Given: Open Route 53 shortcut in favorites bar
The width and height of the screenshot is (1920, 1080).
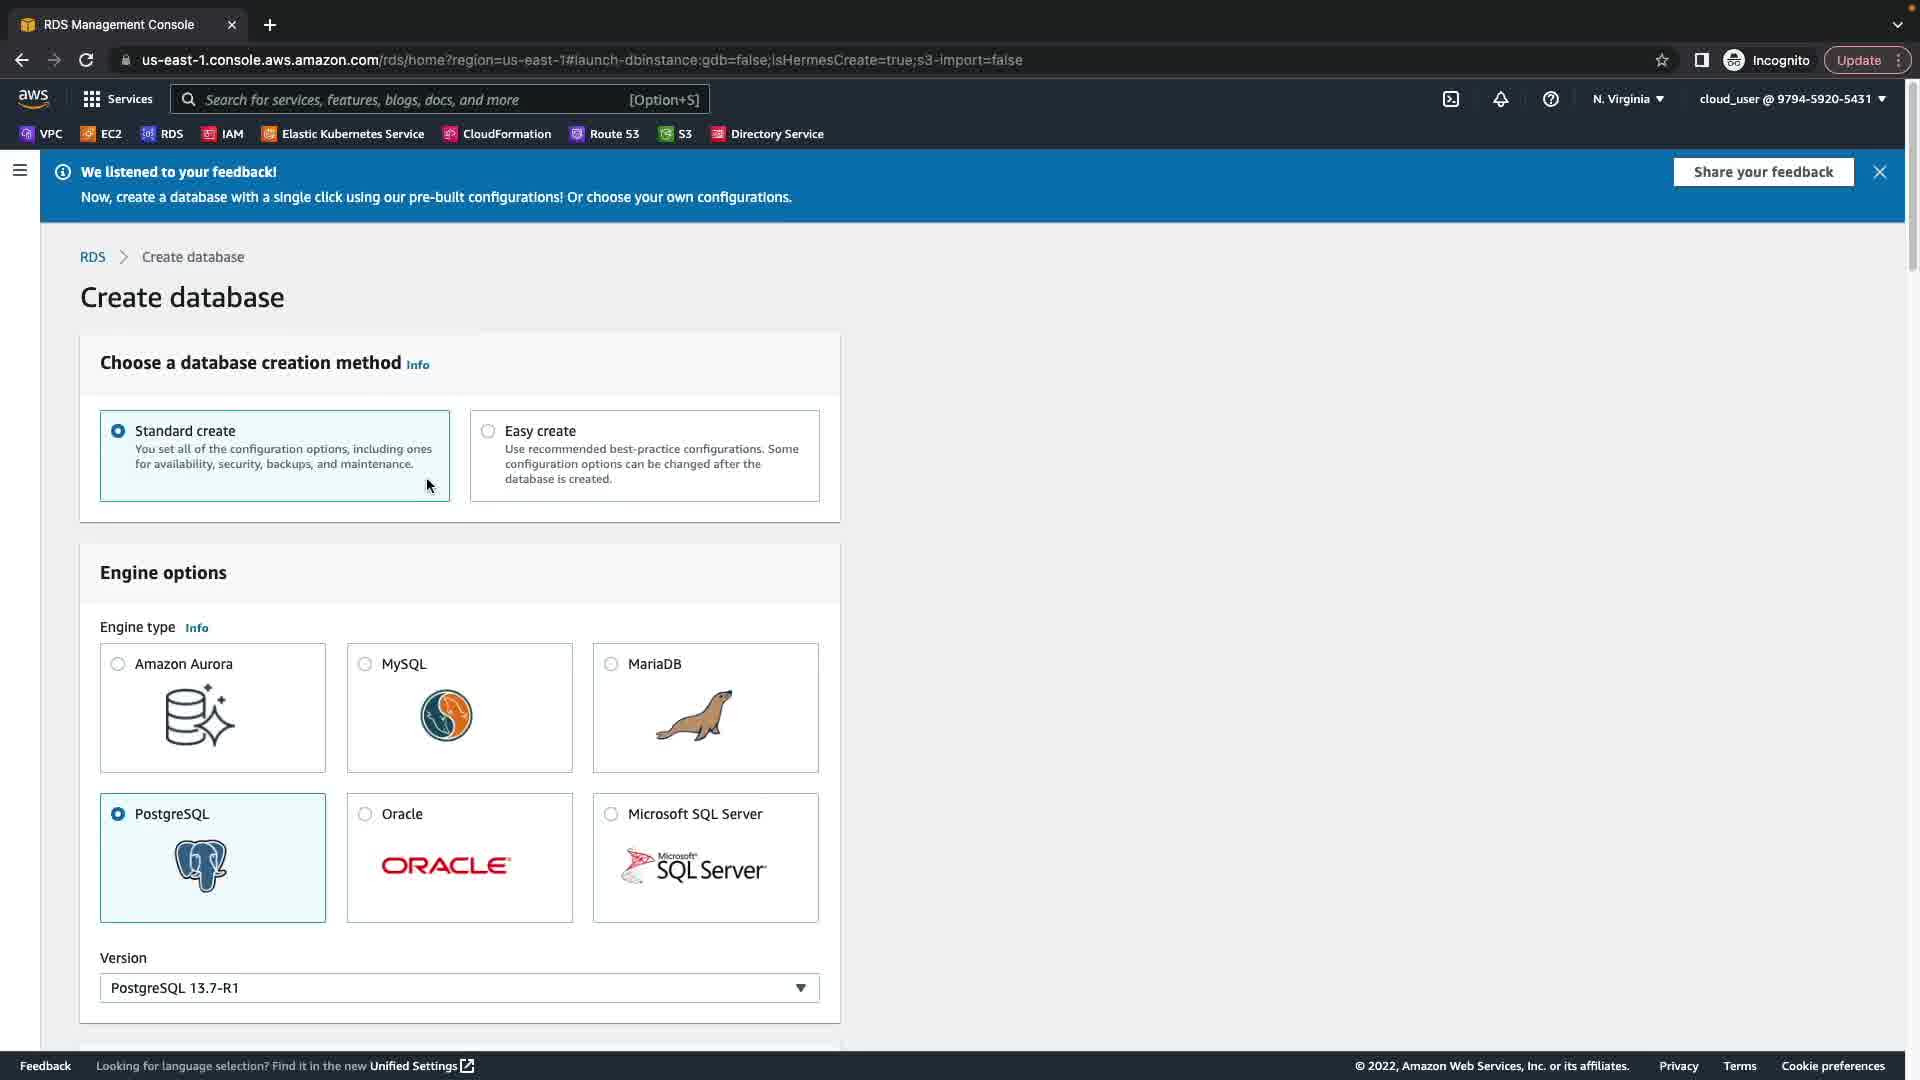Looking at the screenshot, I should point(604,134).
